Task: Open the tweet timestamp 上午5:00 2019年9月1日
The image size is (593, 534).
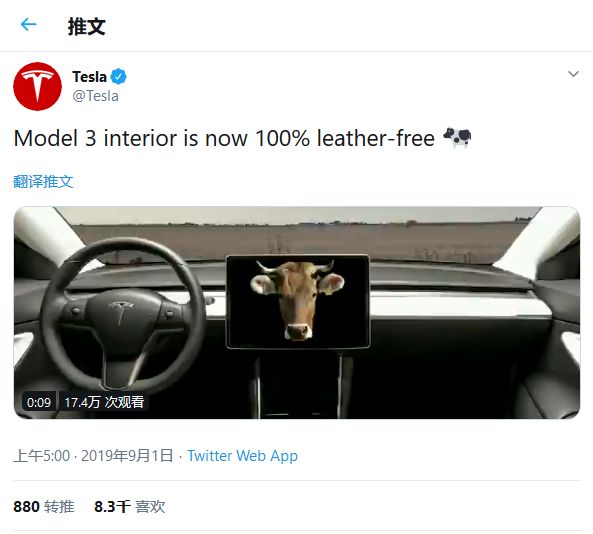Action: coord(93,456)
